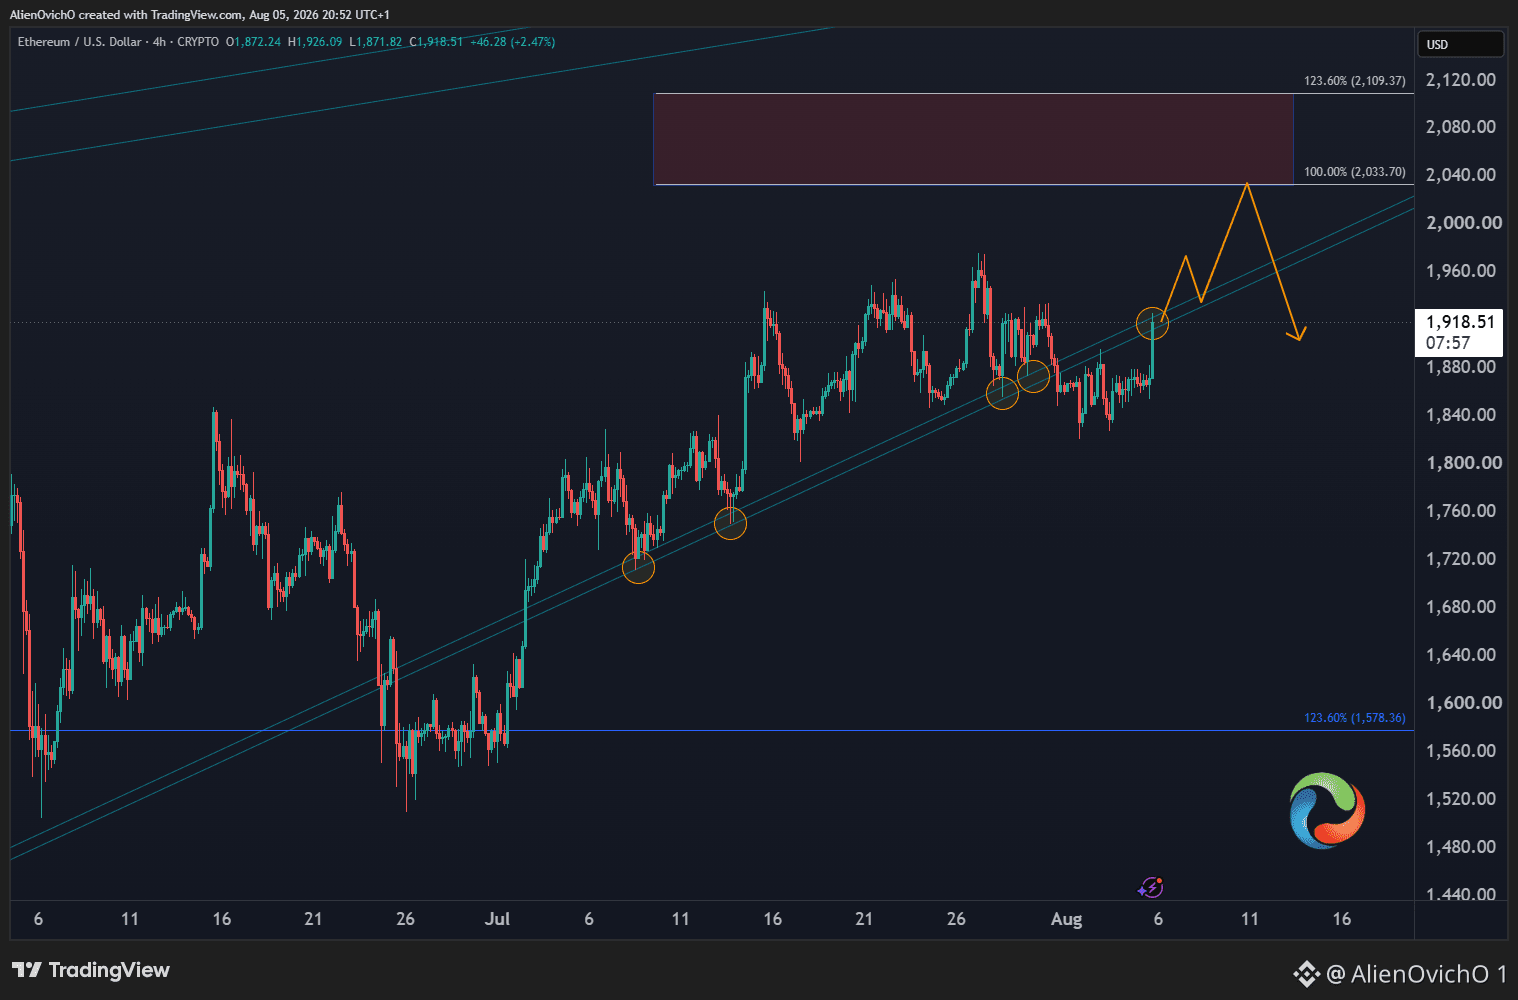Click the header text AlienOvichO created with TradingView.com
The height and width of the screenshot is (1000, 1518).
point(127,15)
